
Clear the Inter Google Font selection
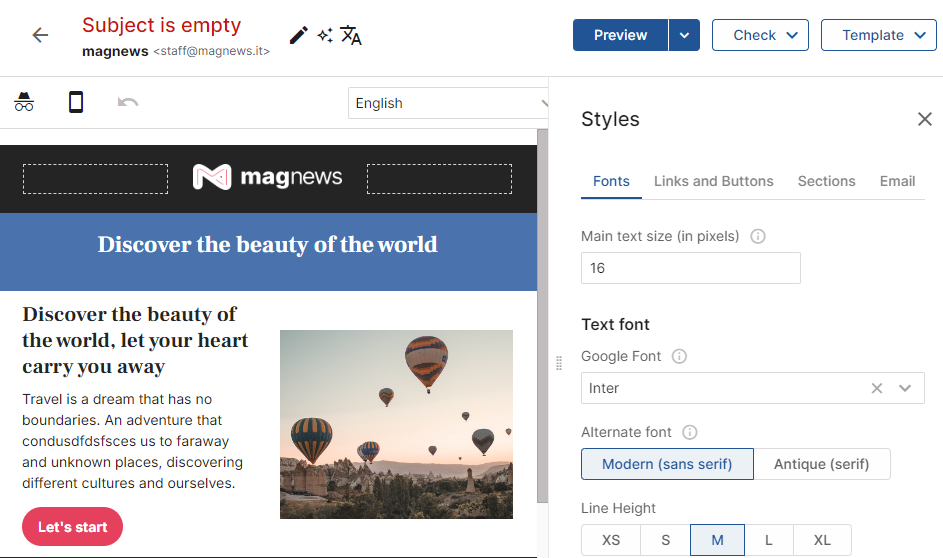click(877, 388)
